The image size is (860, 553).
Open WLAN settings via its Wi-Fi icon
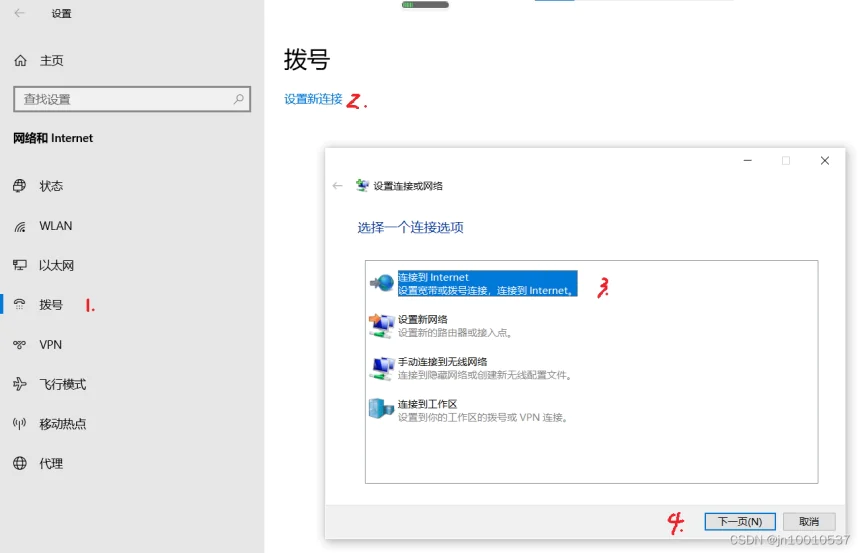(x=20, y=226)
